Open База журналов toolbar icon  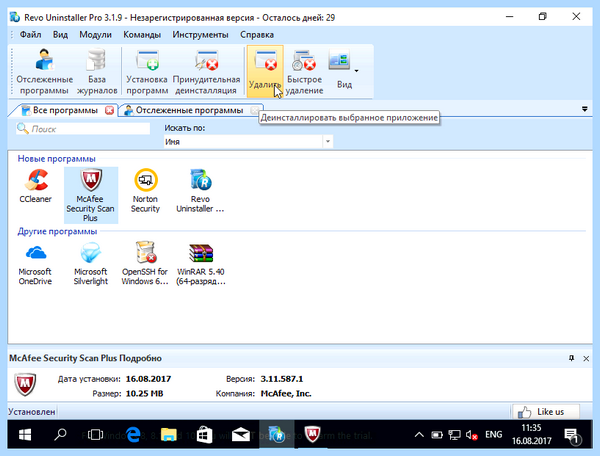[x=97, y=71]
